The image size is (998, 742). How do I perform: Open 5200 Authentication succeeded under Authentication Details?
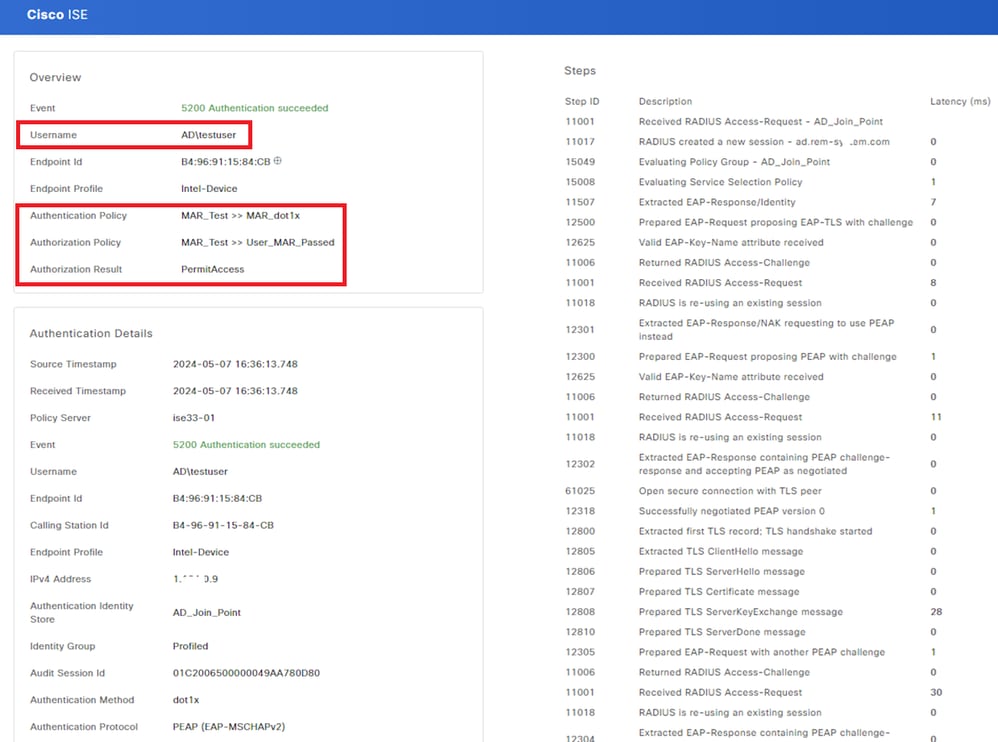coord(246,445)
